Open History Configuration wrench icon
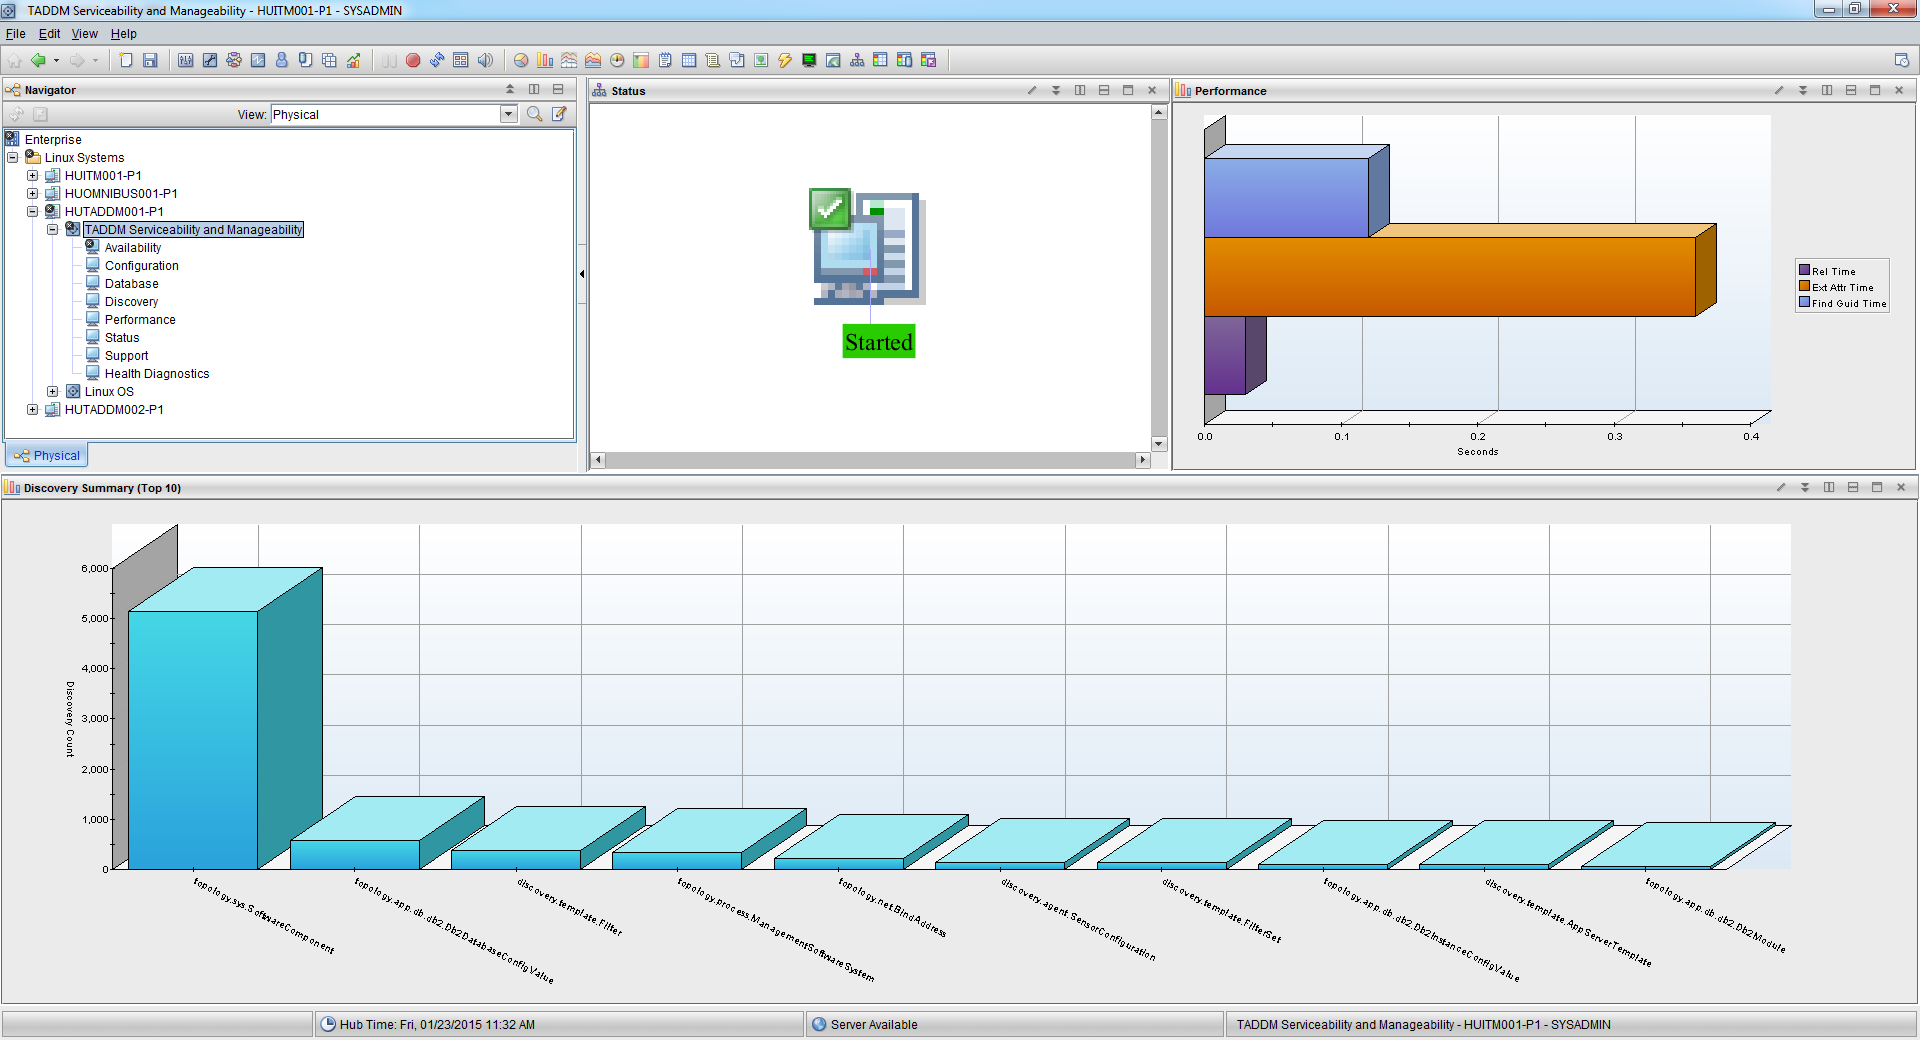Screen dimensions: 1920x1040 [x=210, y=60]
